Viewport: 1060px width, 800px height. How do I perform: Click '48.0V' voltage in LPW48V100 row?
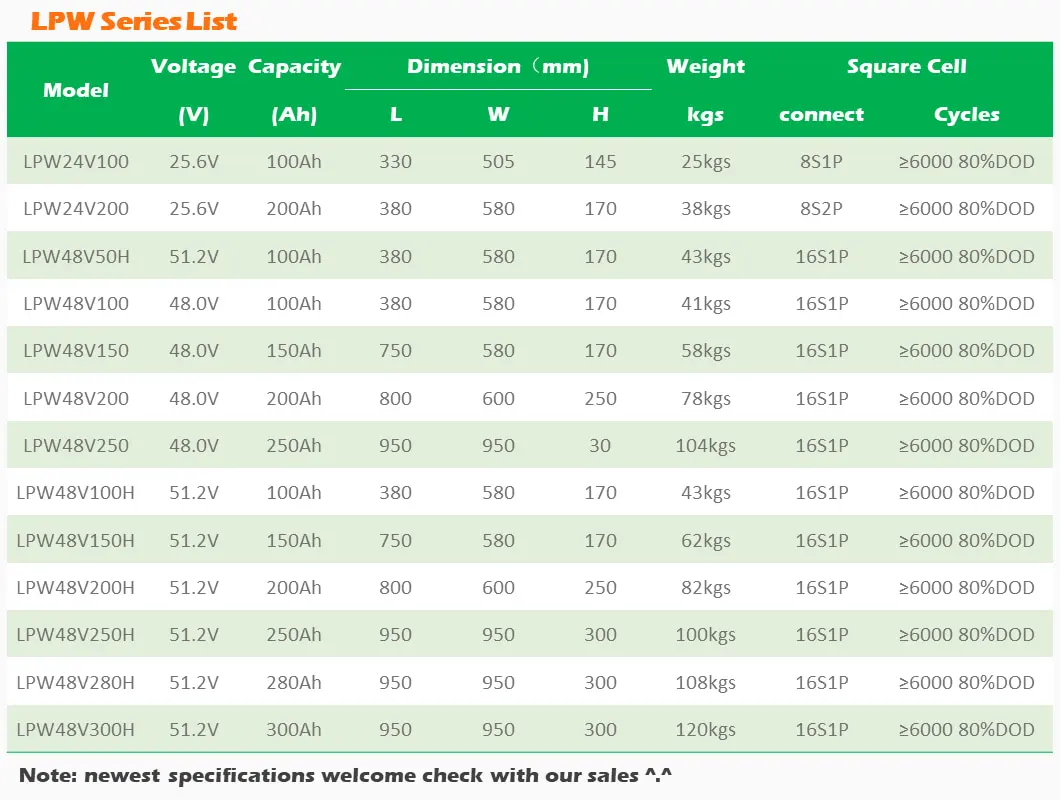[193, 304]
